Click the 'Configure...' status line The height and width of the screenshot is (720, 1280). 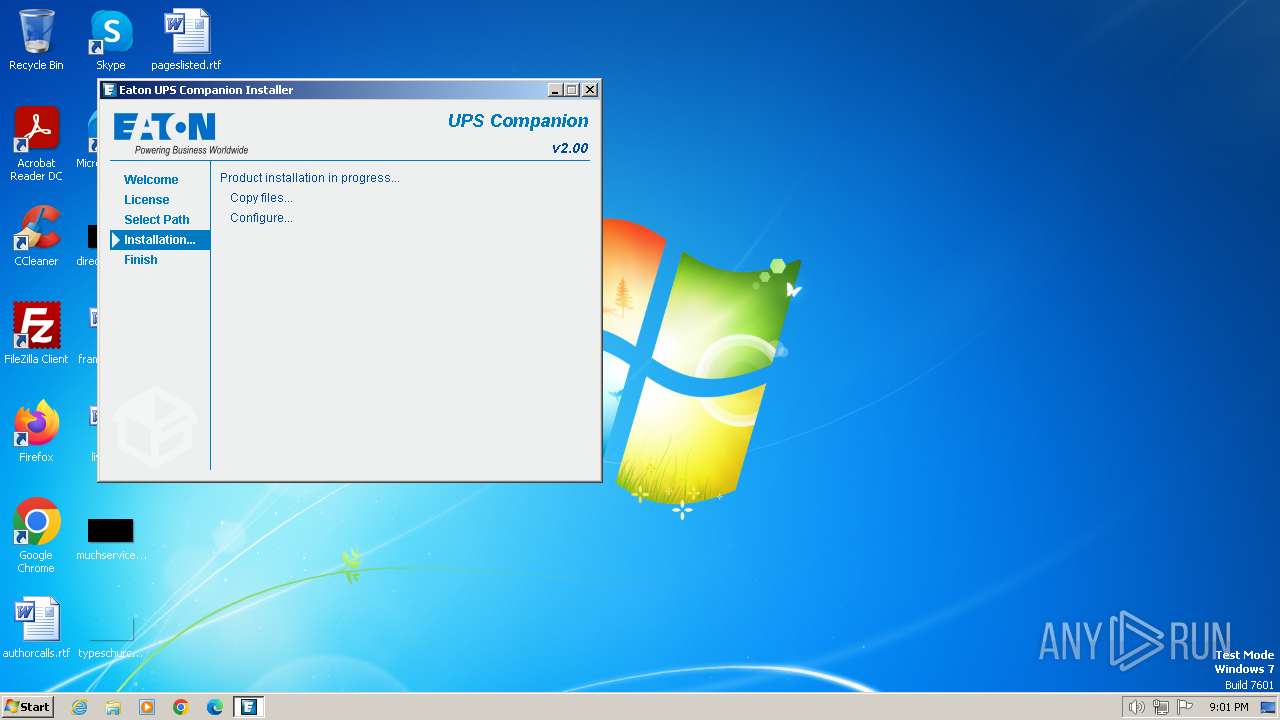point(261,218)
